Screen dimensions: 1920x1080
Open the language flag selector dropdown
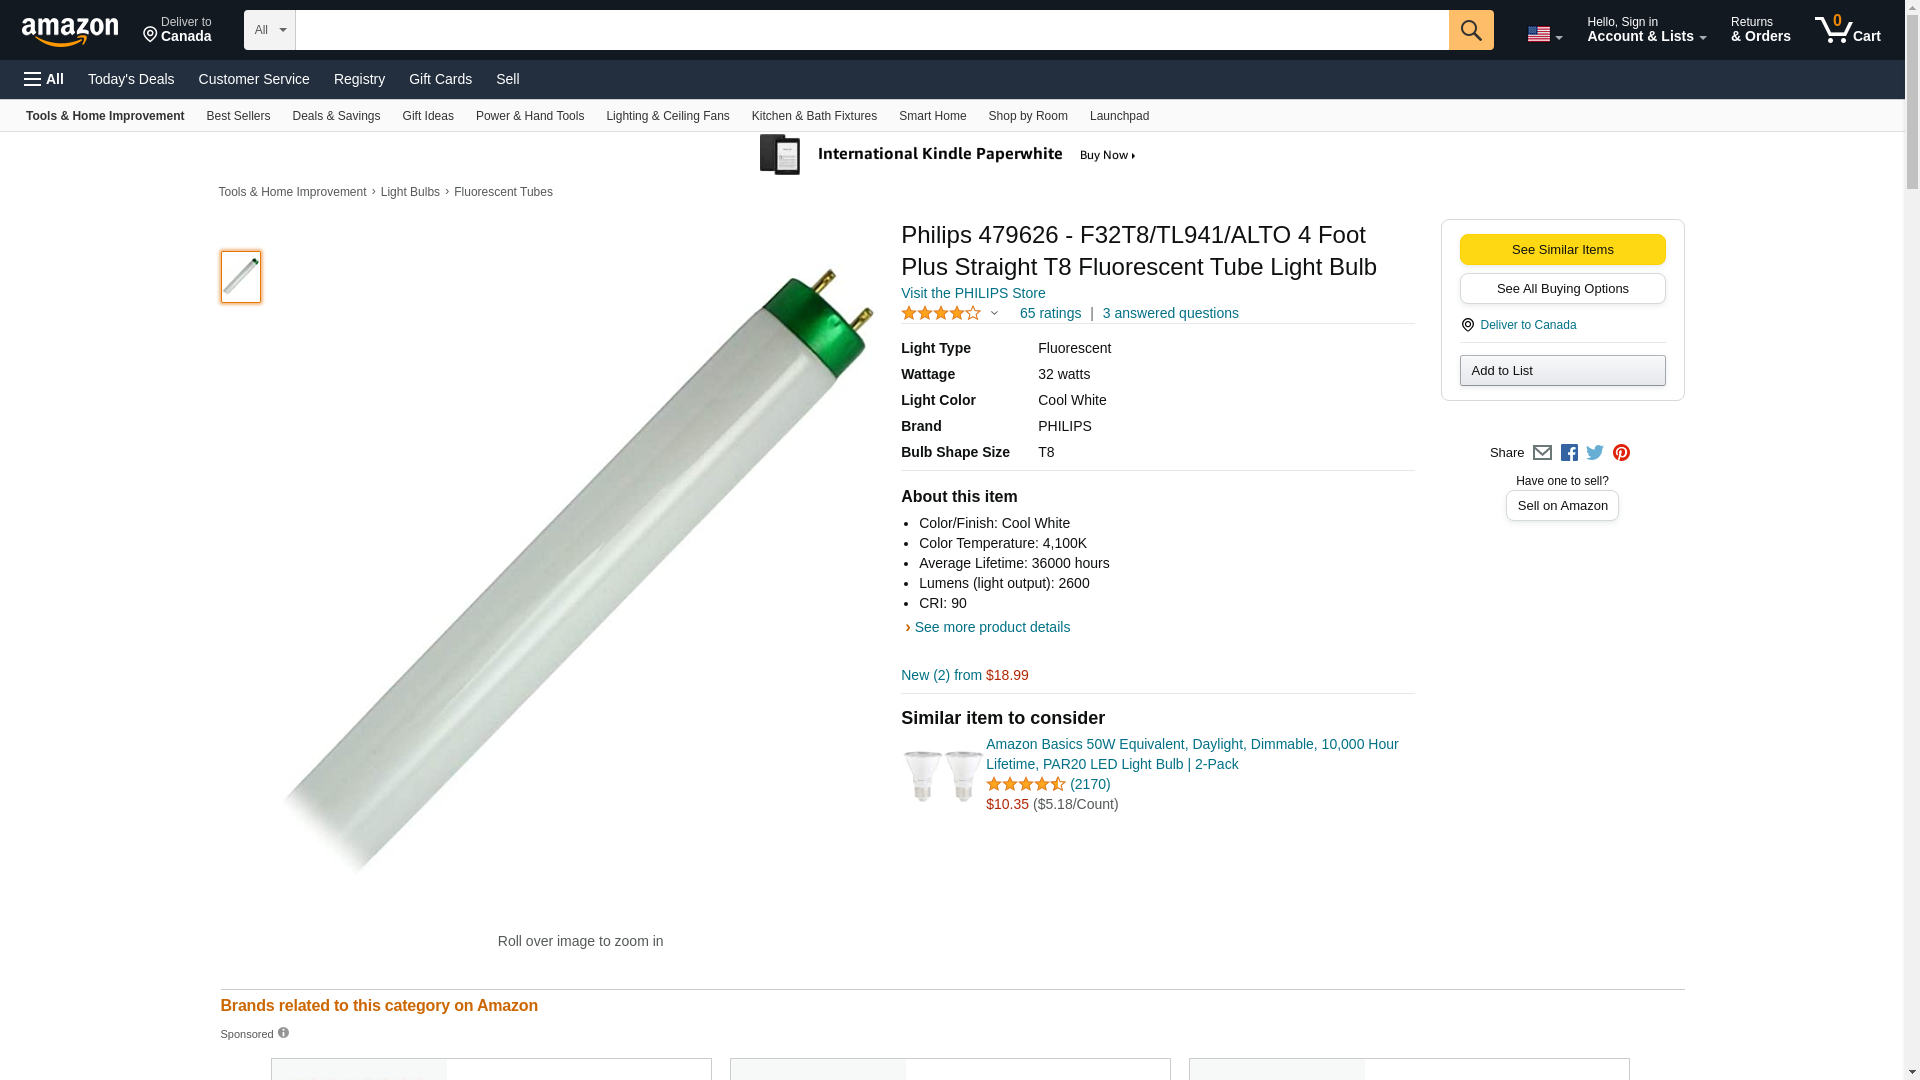[x=1544, y=34]
